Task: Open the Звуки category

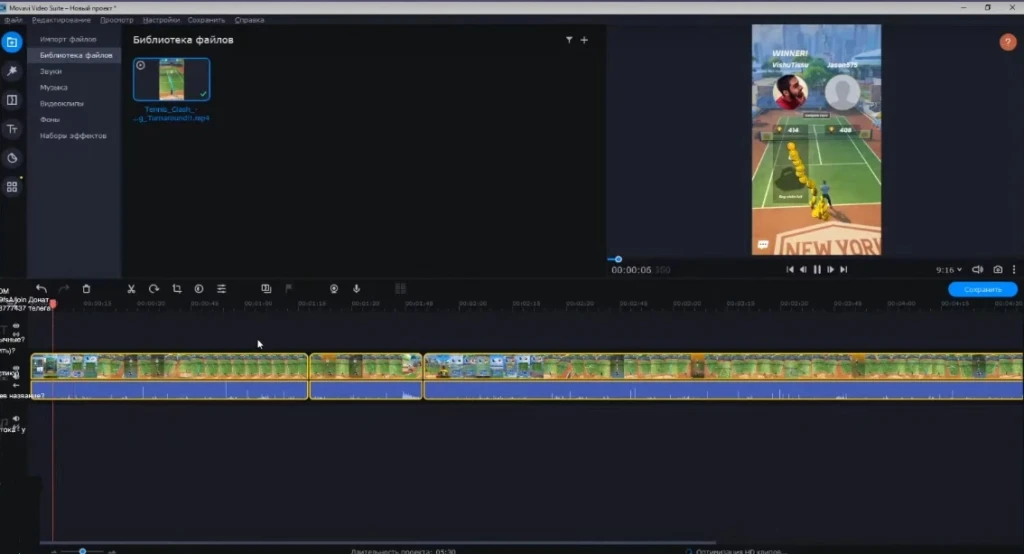Action: tap(50, 71)
